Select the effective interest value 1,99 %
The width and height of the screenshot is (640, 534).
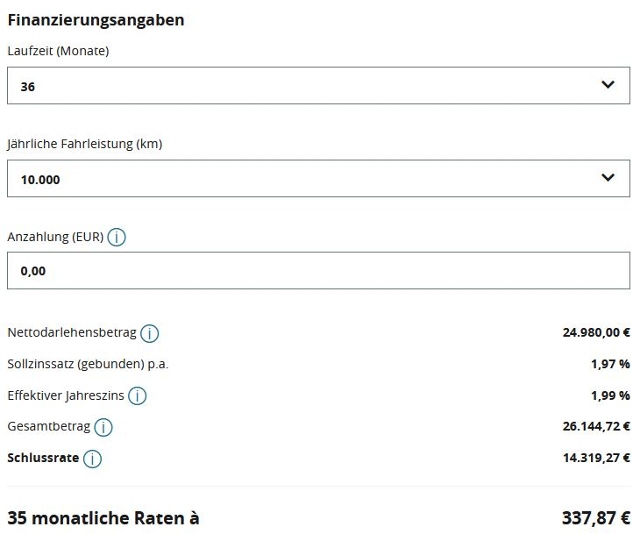point(611,395)
